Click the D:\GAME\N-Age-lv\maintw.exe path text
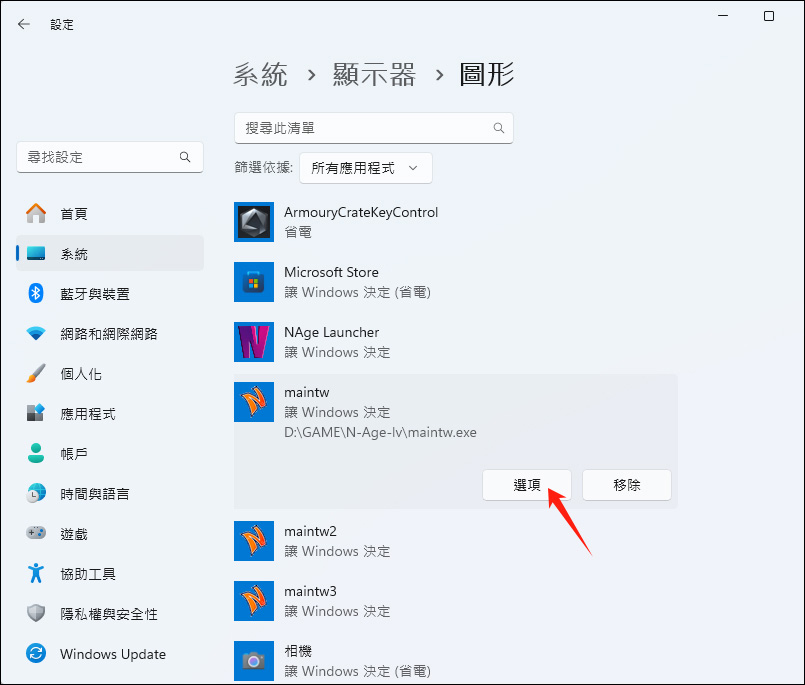Viewport: 805px width, 685px height. click(380, 432)
